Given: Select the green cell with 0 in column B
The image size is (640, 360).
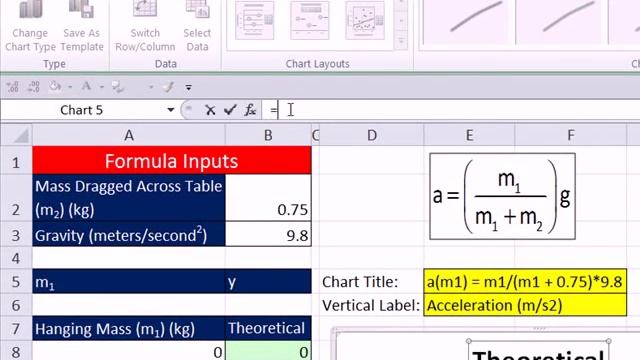Looking at the screenshot, I should [268, 351].
